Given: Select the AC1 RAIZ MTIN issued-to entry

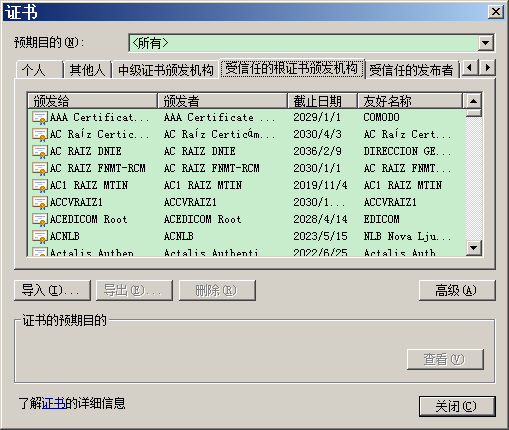Looking at the screenshot, I should pos(89,186).
